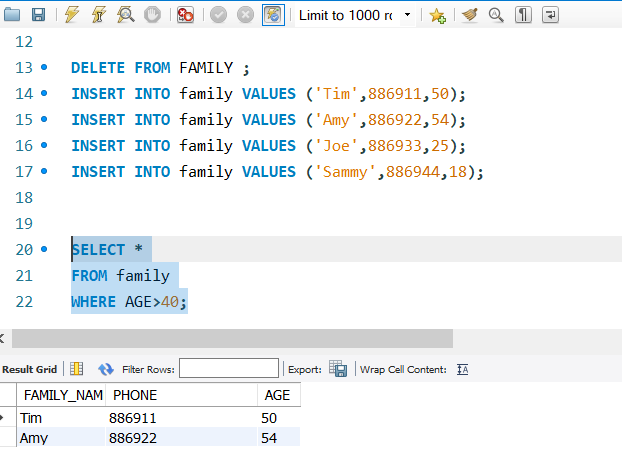Select PHONE column header
The height and width of the screenshot is (467, 622).
(182, 395)
